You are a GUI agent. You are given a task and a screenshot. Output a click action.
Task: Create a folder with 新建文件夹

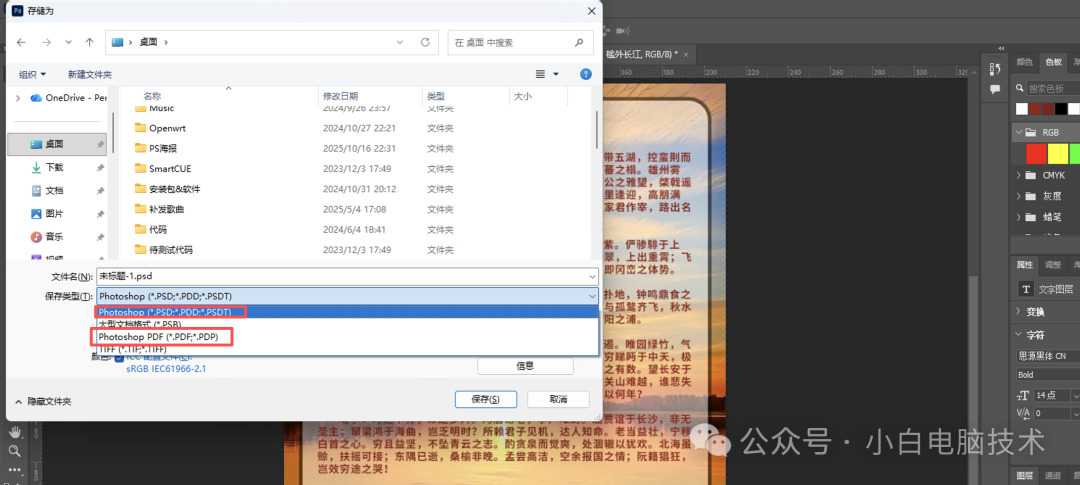pos(90,74)
